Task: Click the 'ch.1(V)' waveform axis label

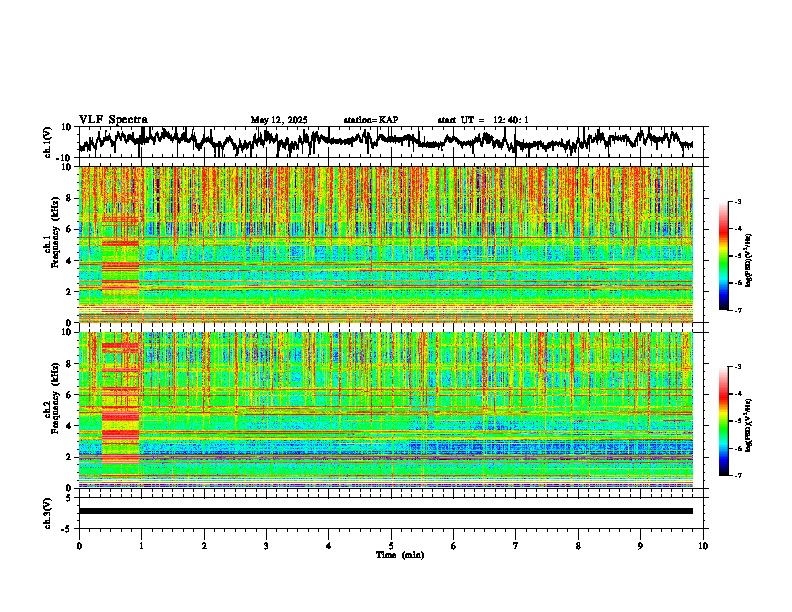Action: pyautogui.click(x=48, y=142)
